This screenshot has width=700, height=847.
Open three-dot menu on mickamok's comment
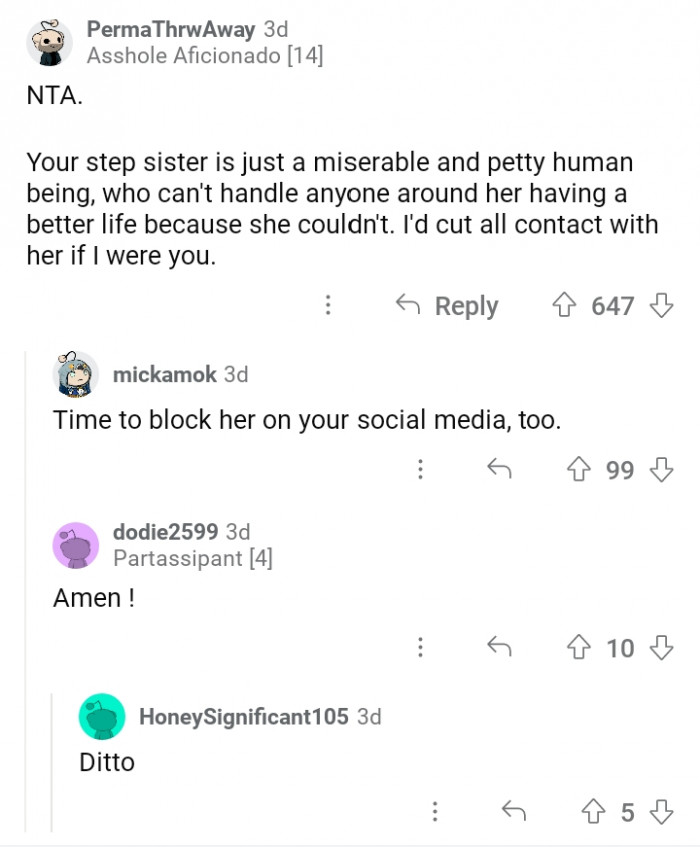tap(423, 469)
